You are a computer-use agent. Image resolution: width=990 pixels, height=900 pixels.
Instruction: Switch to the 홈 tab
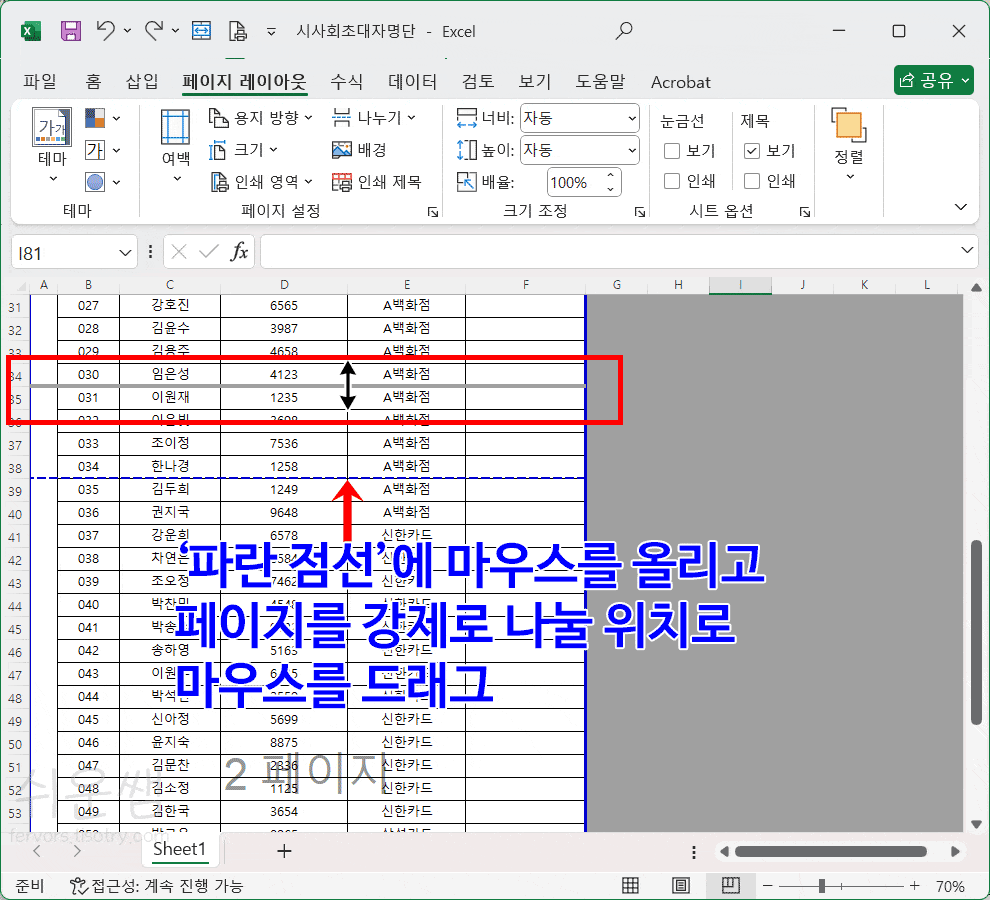pyautogui.click(x=93, y=81)
